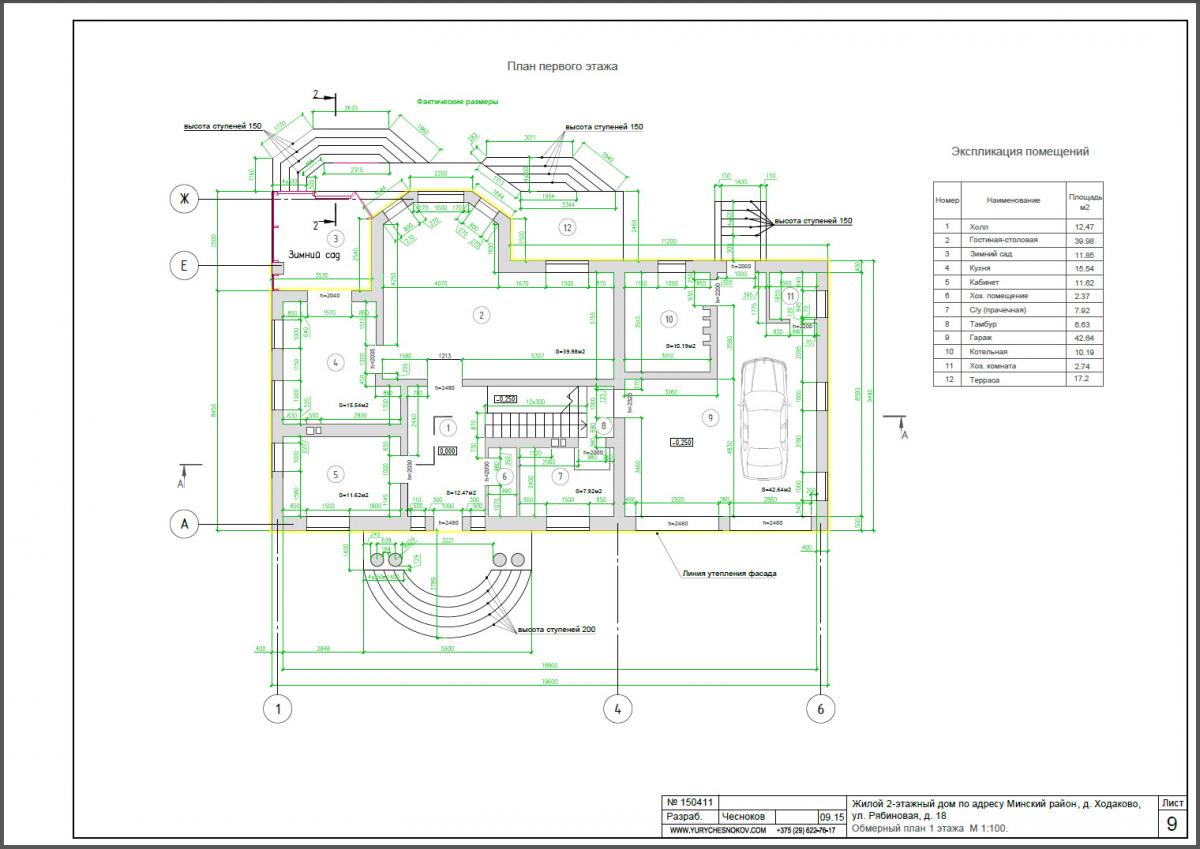
Task: Click the 'Гостиная-столовая' row in the table
Action: [1004, 240]
